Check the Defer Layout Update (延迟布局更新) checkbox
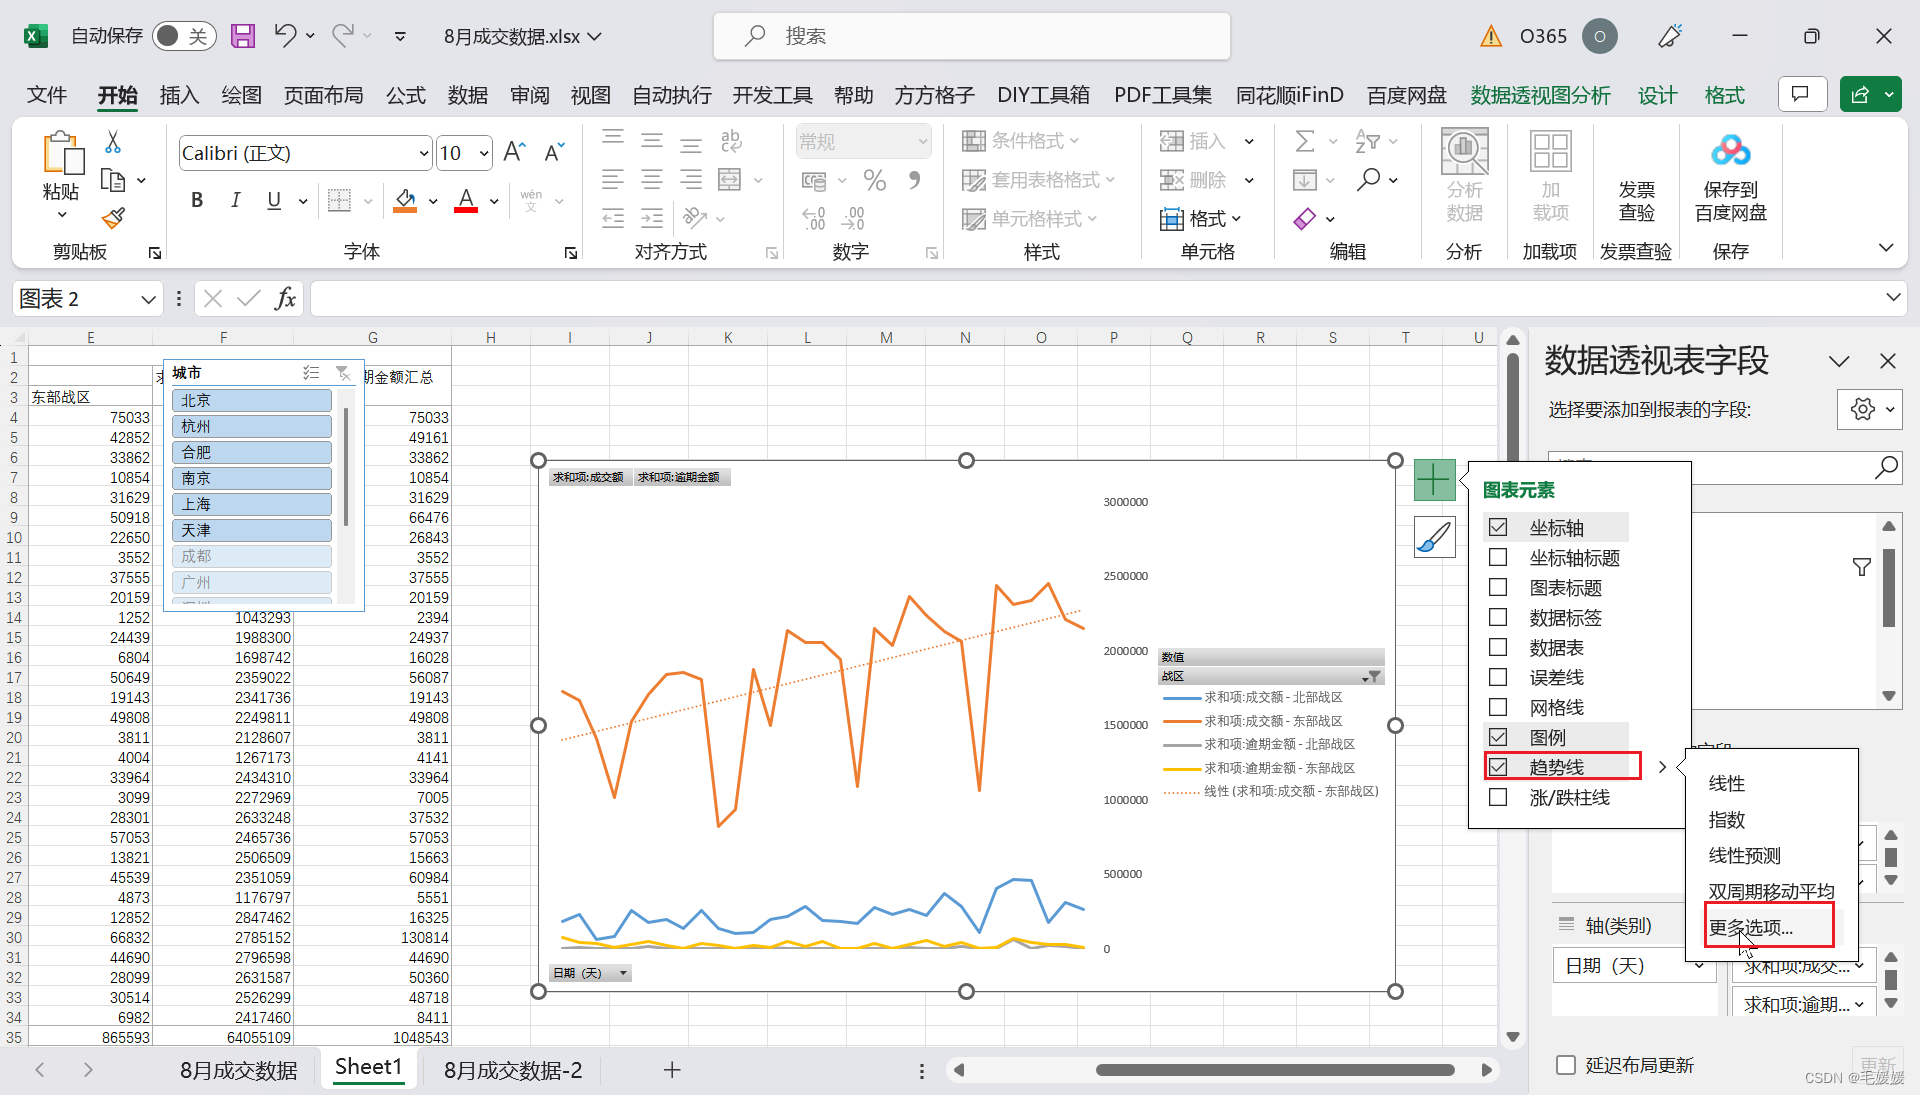 point(1566,1065)
